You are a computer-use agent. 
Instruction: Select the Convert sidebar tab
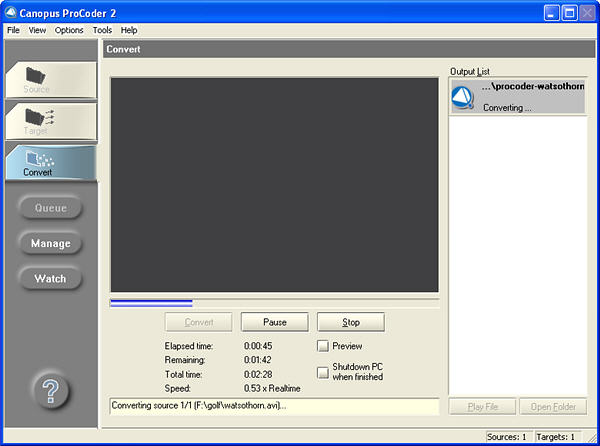[x=51, y=162]
